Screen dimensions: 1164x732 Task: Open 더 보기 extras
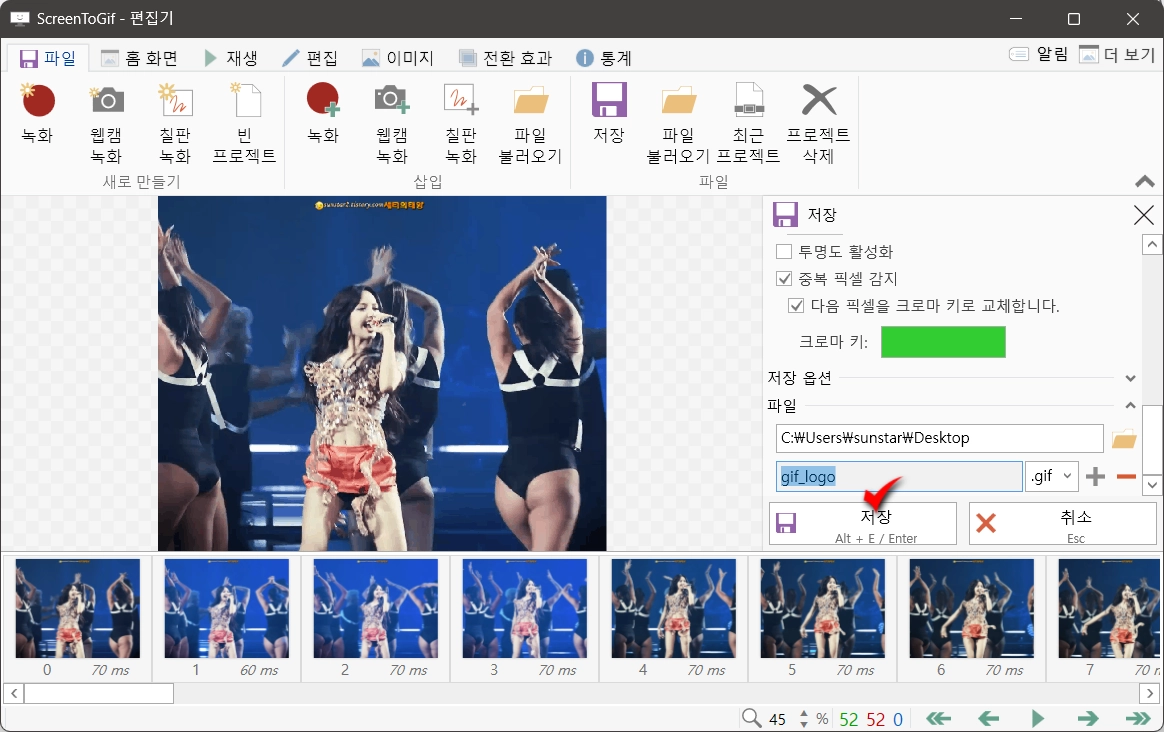point(1117,54)
